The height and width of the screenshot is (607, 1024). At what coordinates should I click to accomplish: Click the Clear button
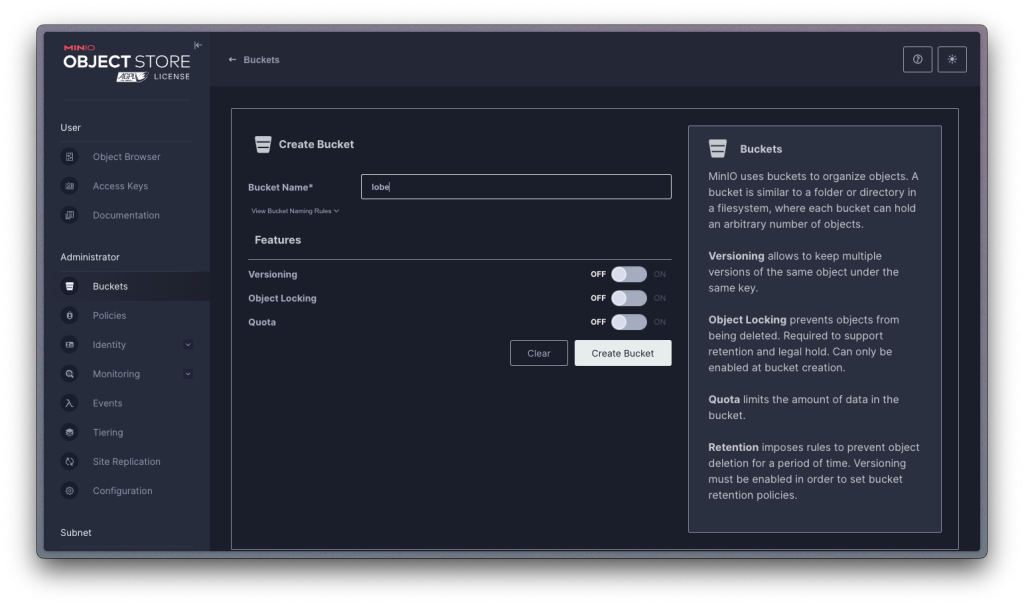pyautogui.click(x=539, y=353)
